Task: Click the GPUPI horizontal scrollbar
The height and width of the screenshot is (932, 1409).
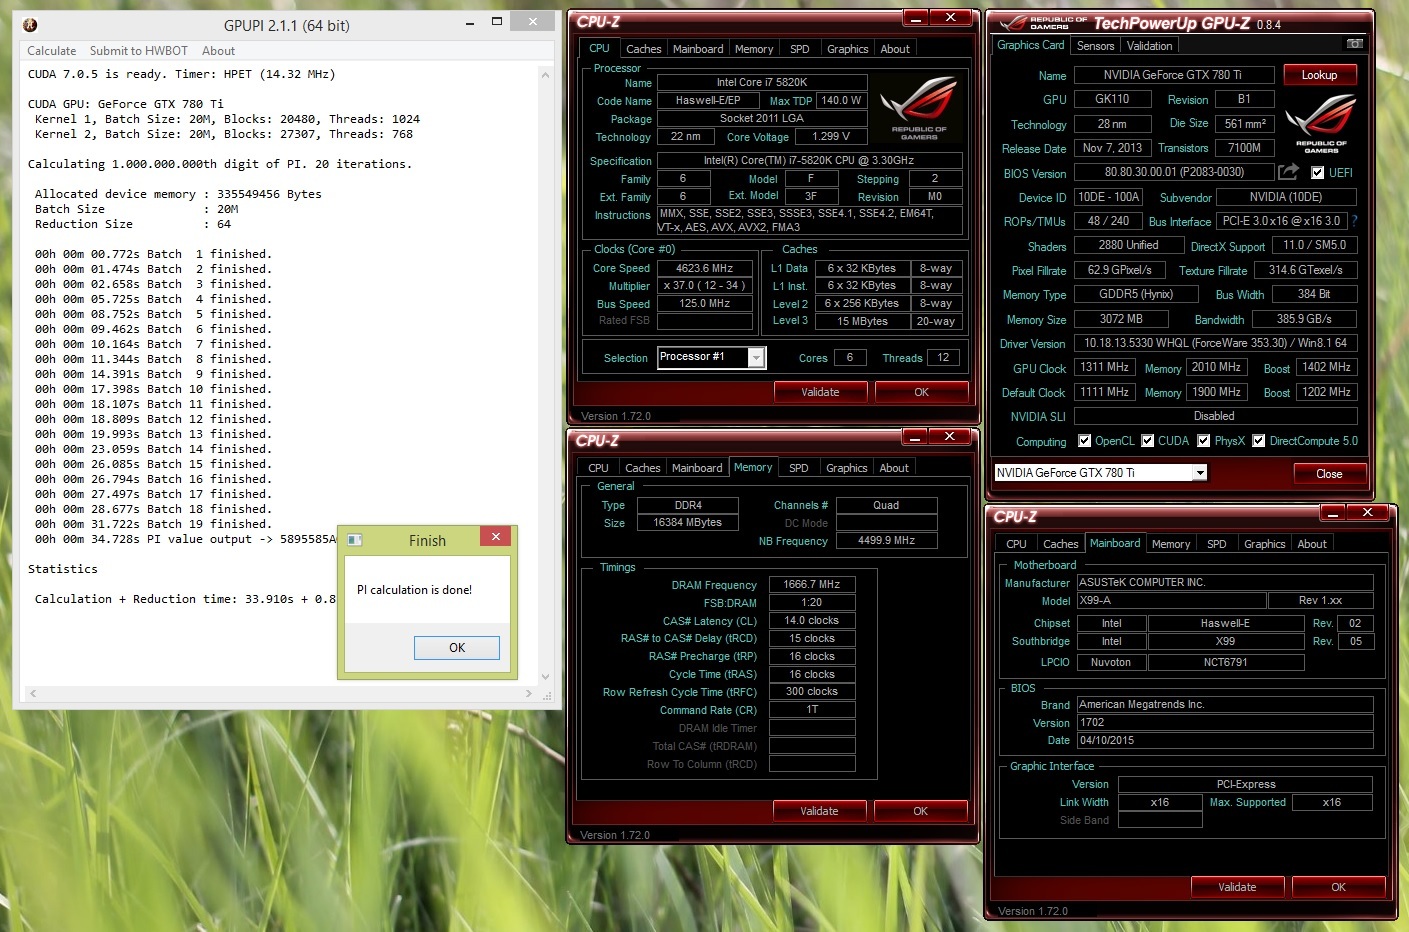Action: click(280, 693)
